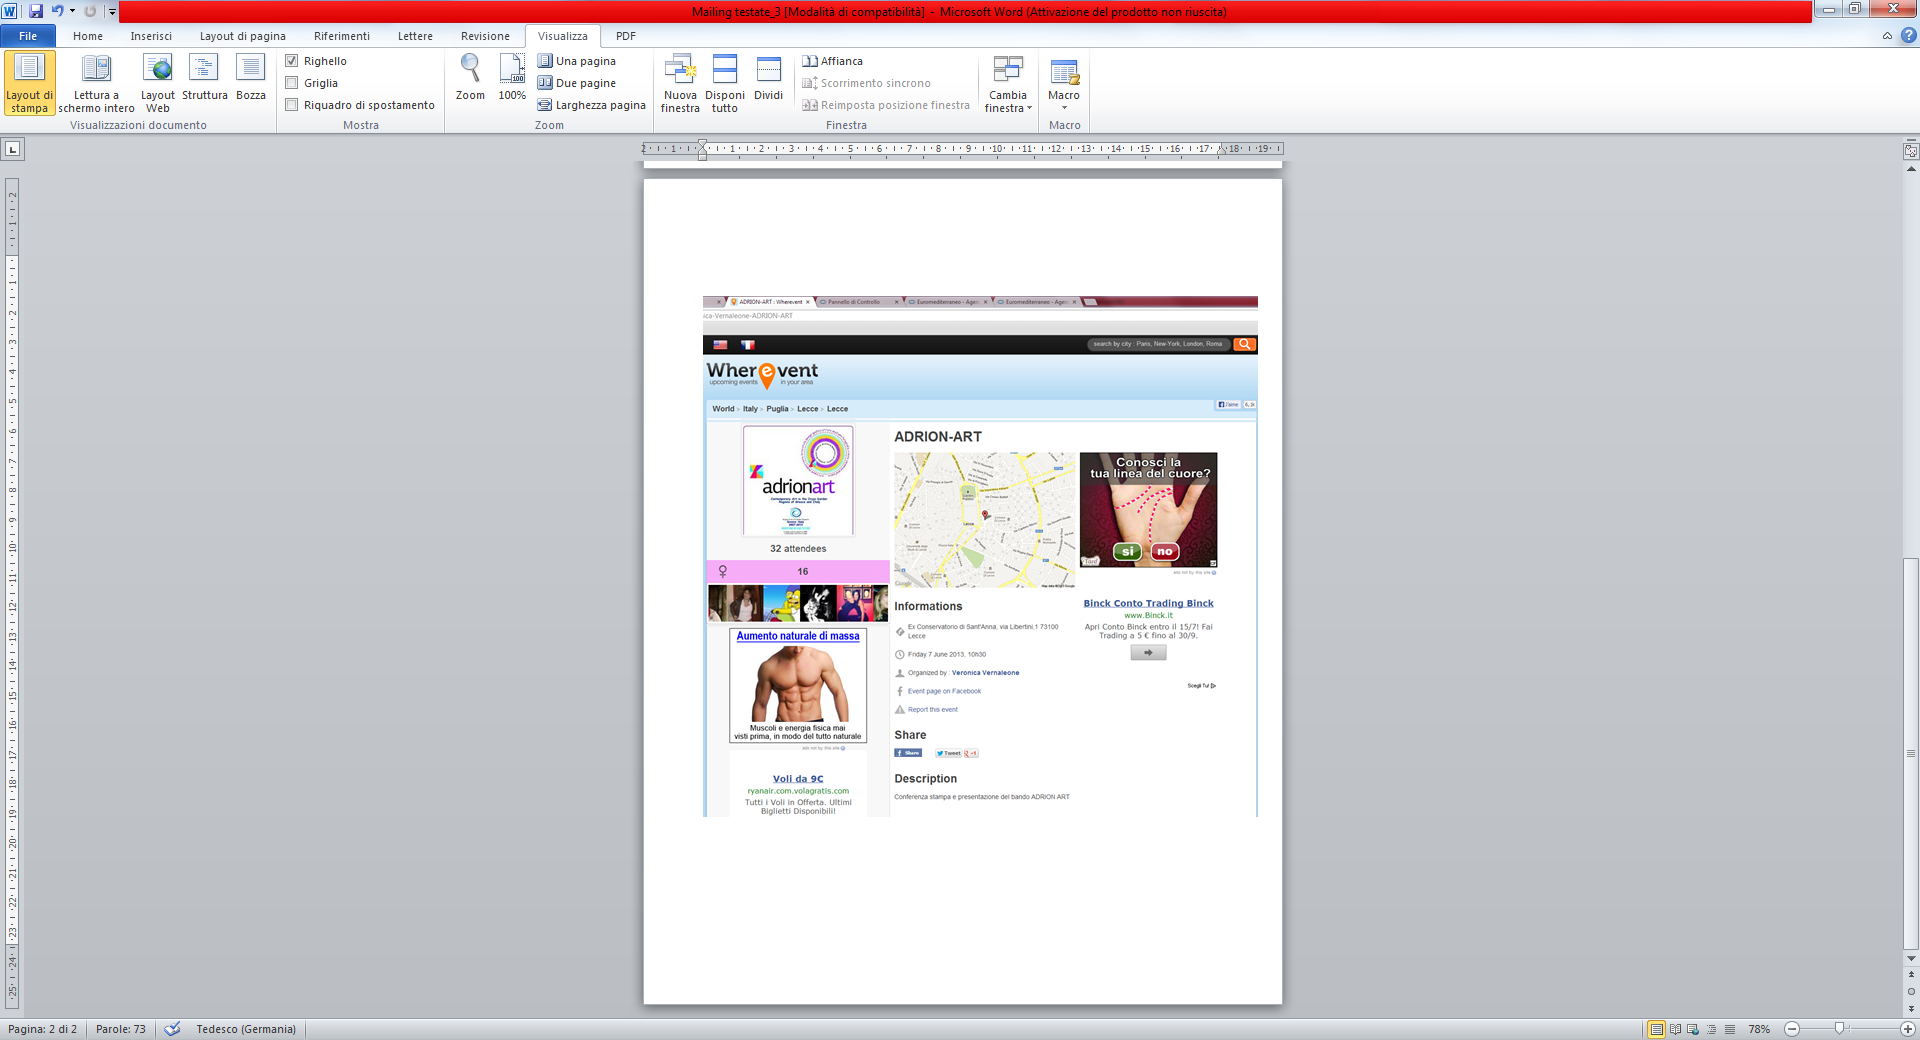
Task: Switch to the Inserisci tab
Action: click(151, 36)
